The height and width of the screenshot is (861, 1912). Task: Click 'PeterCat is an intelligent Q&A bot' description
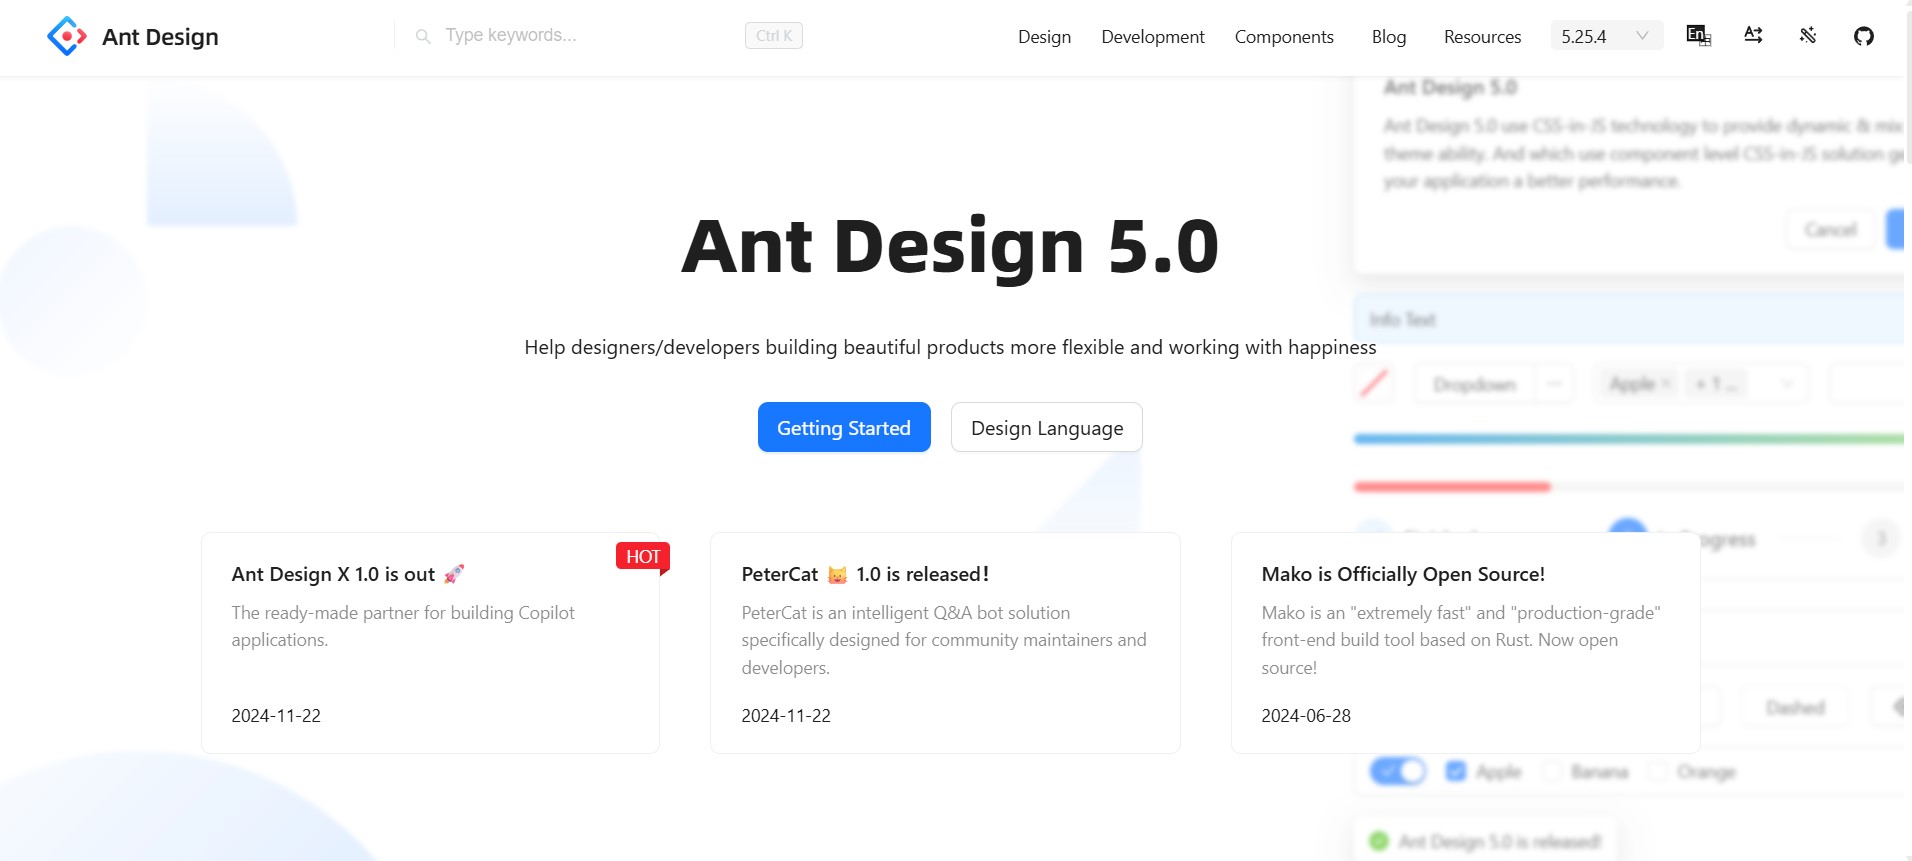[944, 640]
